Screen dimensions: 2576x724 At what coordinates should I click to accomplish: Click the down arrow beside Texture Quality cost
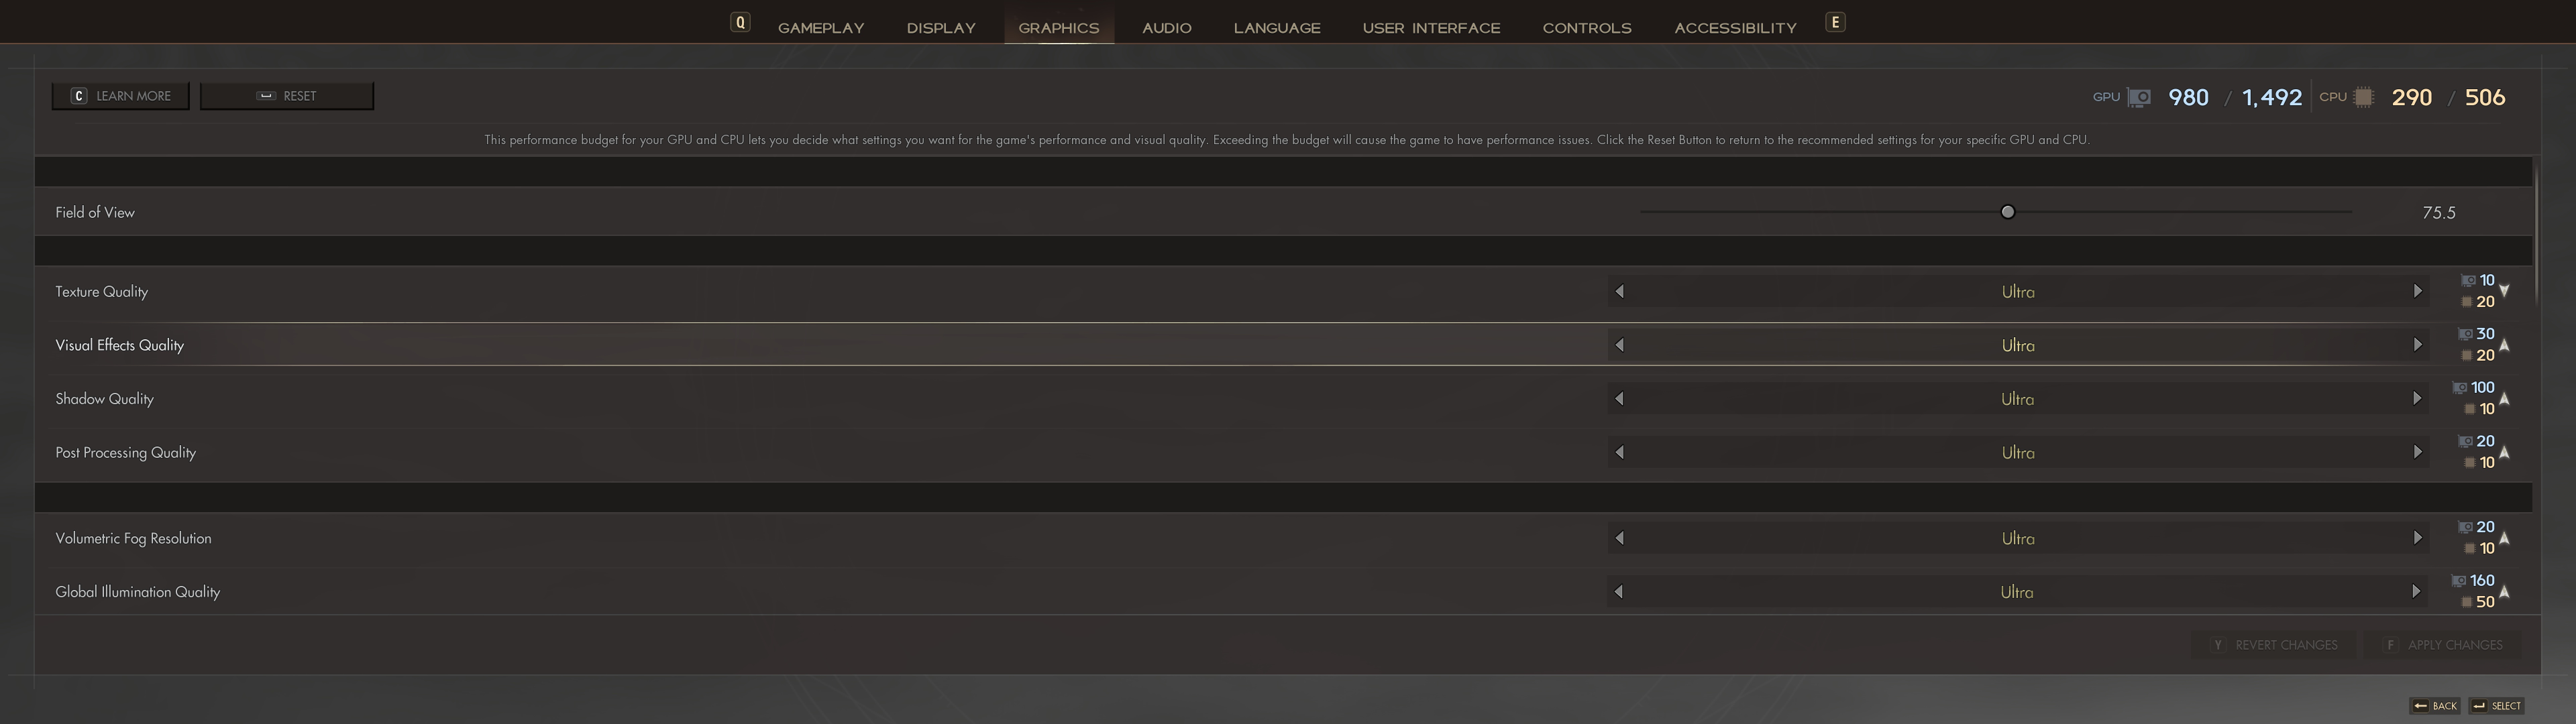pyautogui.click(x=2504, y=291)
